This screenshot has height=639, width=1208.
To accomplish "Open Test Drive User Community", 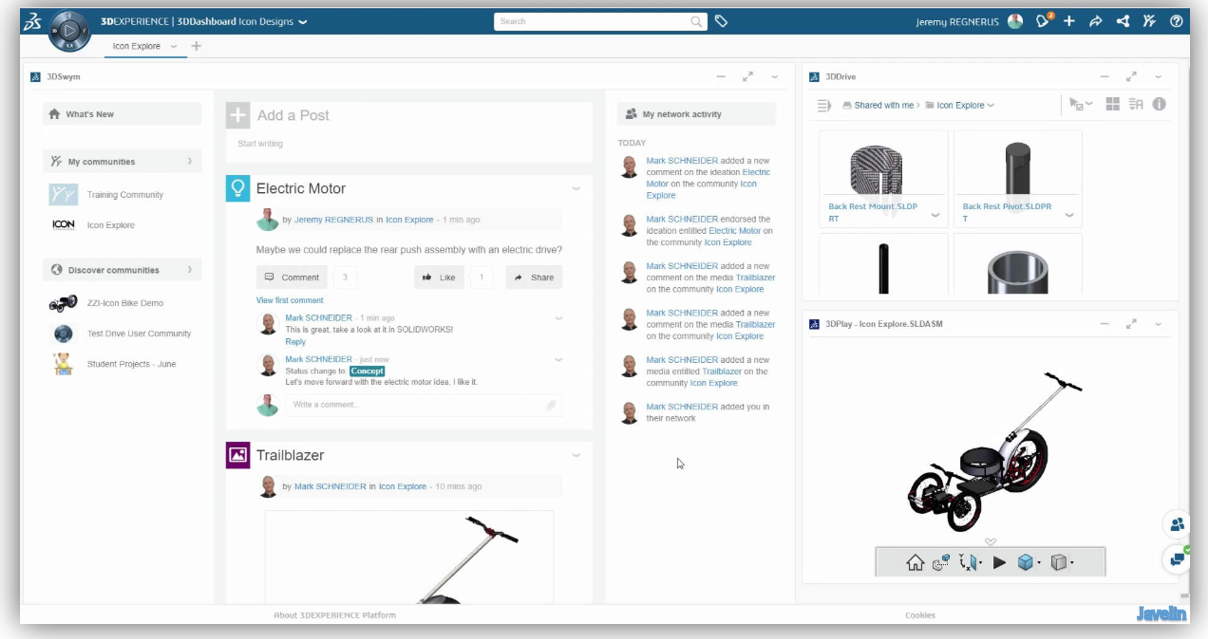I will (139, 334).
